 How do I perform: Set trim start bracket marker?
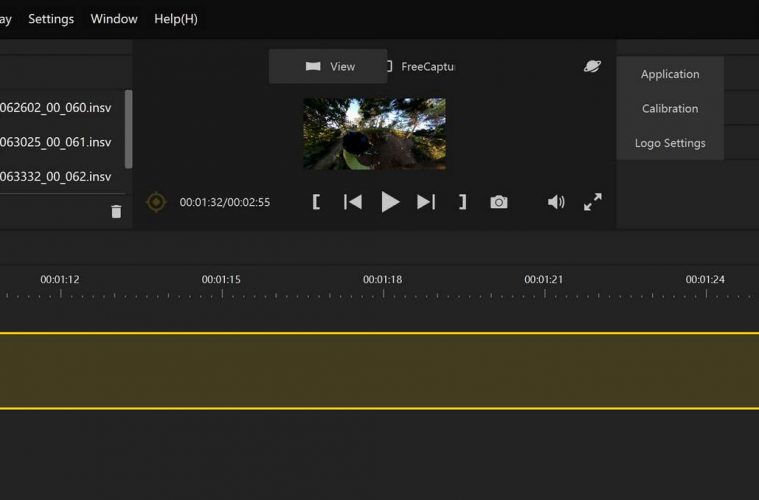pyautogui.click(x=316, y=202)
